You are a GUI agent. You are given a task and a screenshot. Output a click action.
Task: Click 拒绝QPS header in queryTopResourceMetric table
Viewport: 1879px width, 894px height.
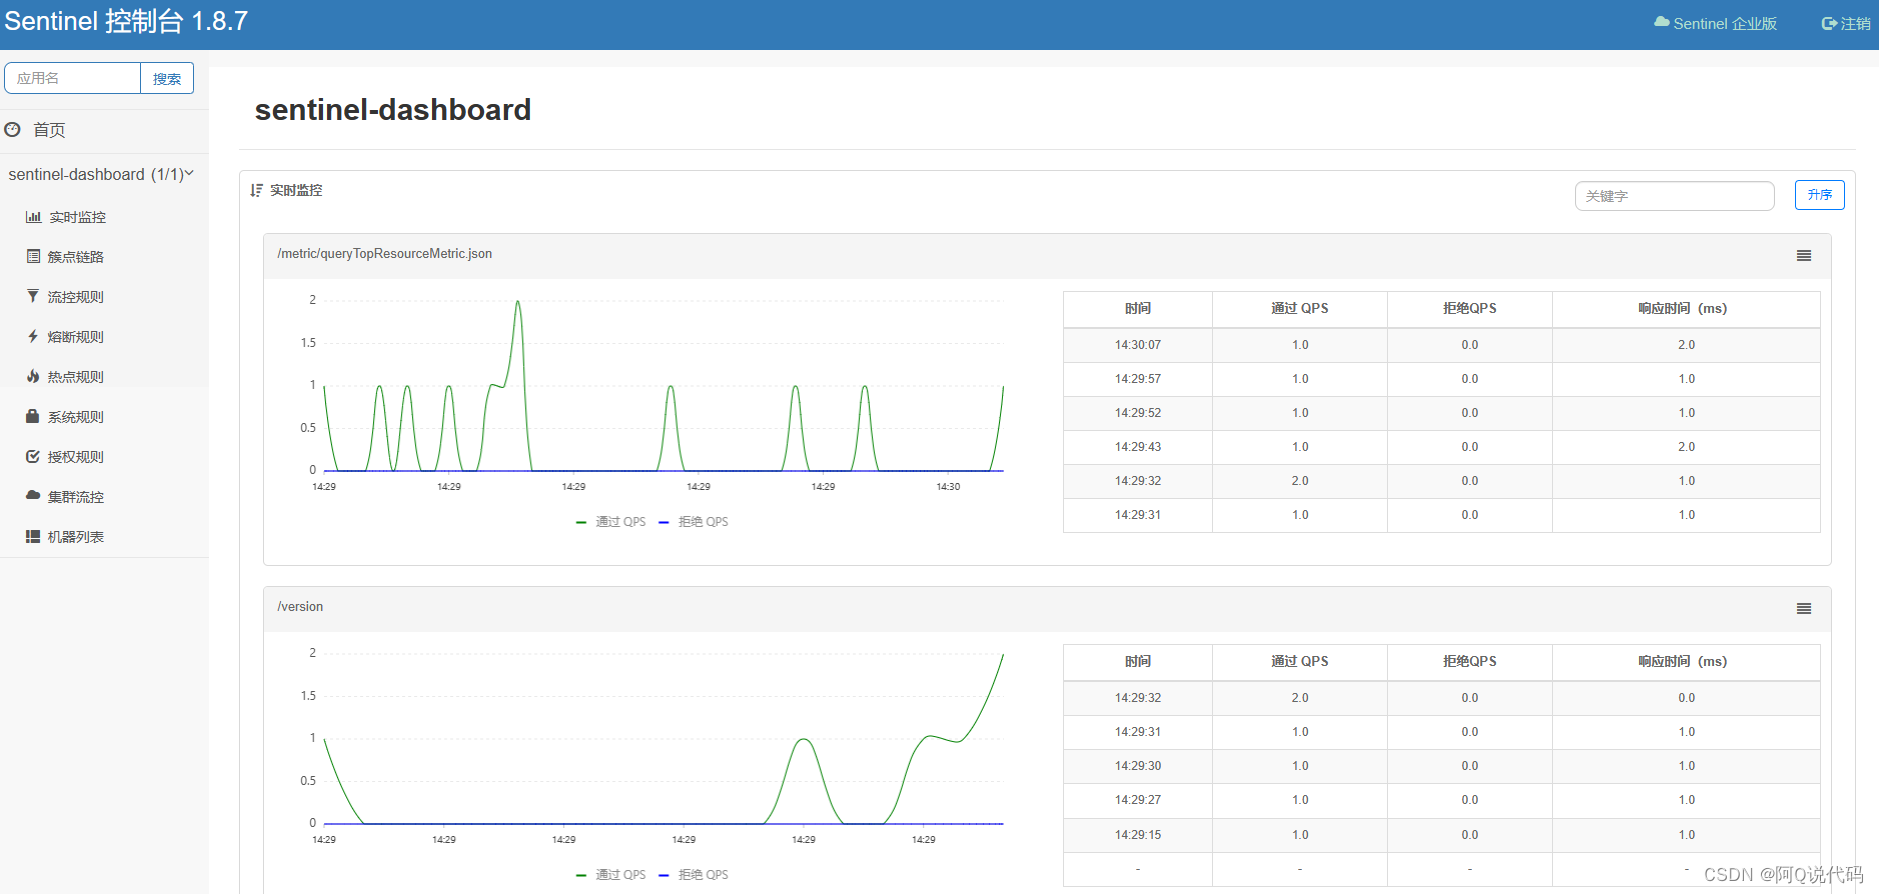pos(1470,309)
